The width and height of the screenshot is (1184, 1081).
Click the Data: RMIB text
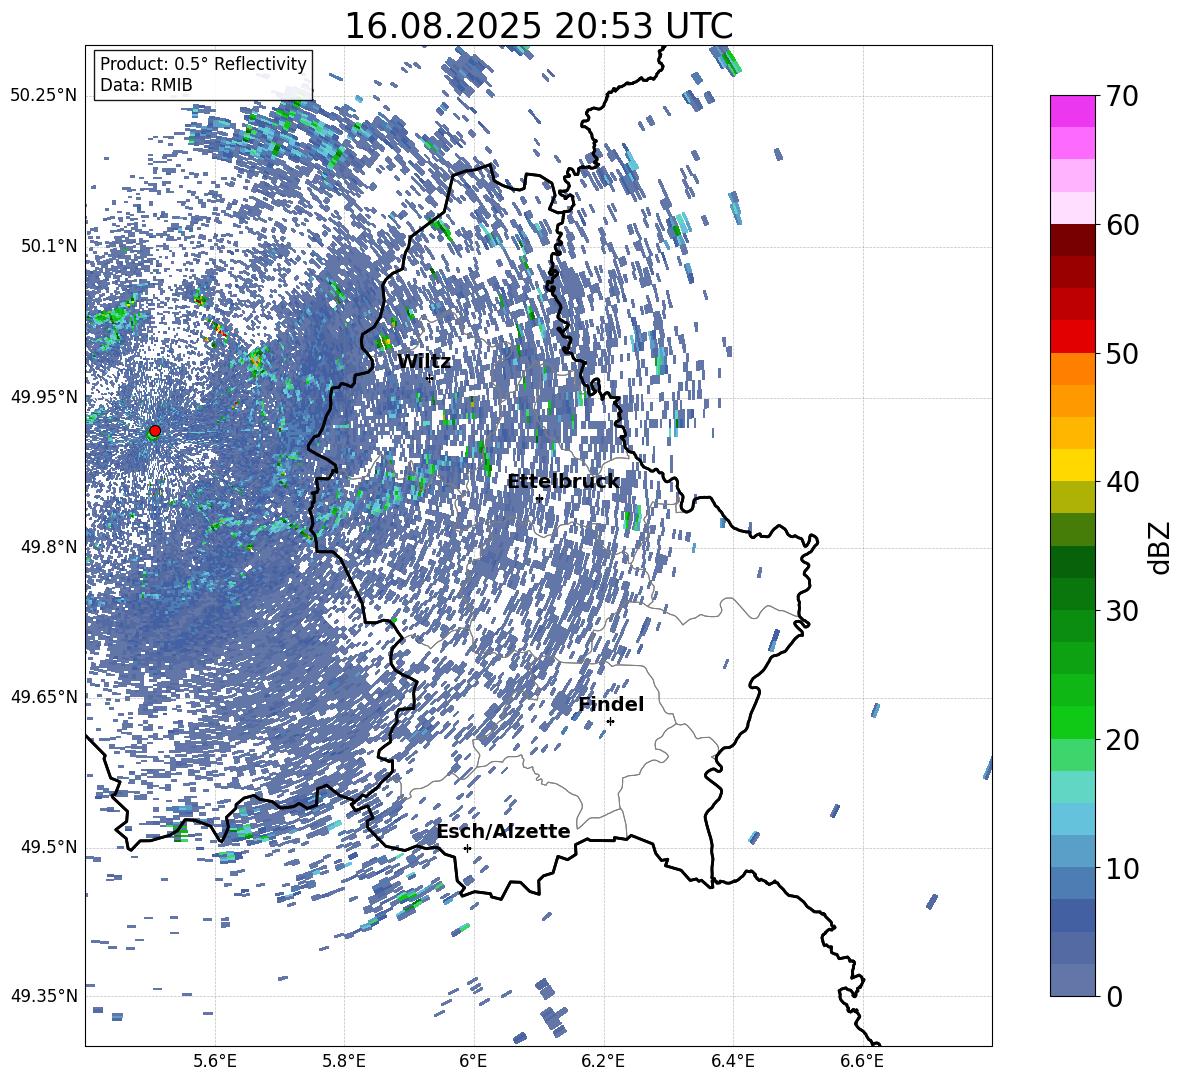point(146,85)
